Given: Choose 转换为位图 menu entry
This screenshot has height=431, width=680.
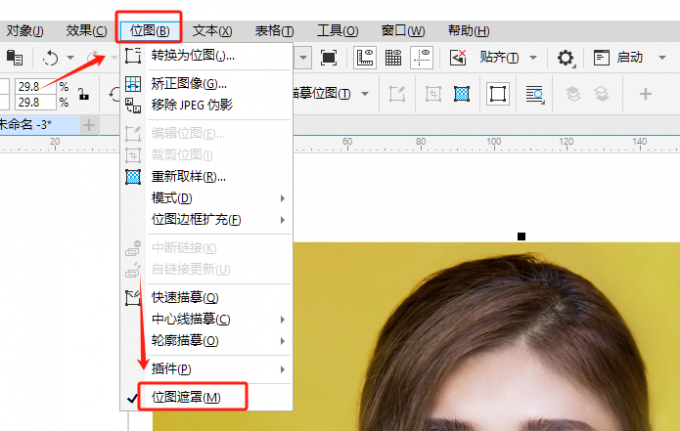Looking at the screenshot, I should click(x=206, y=56).
